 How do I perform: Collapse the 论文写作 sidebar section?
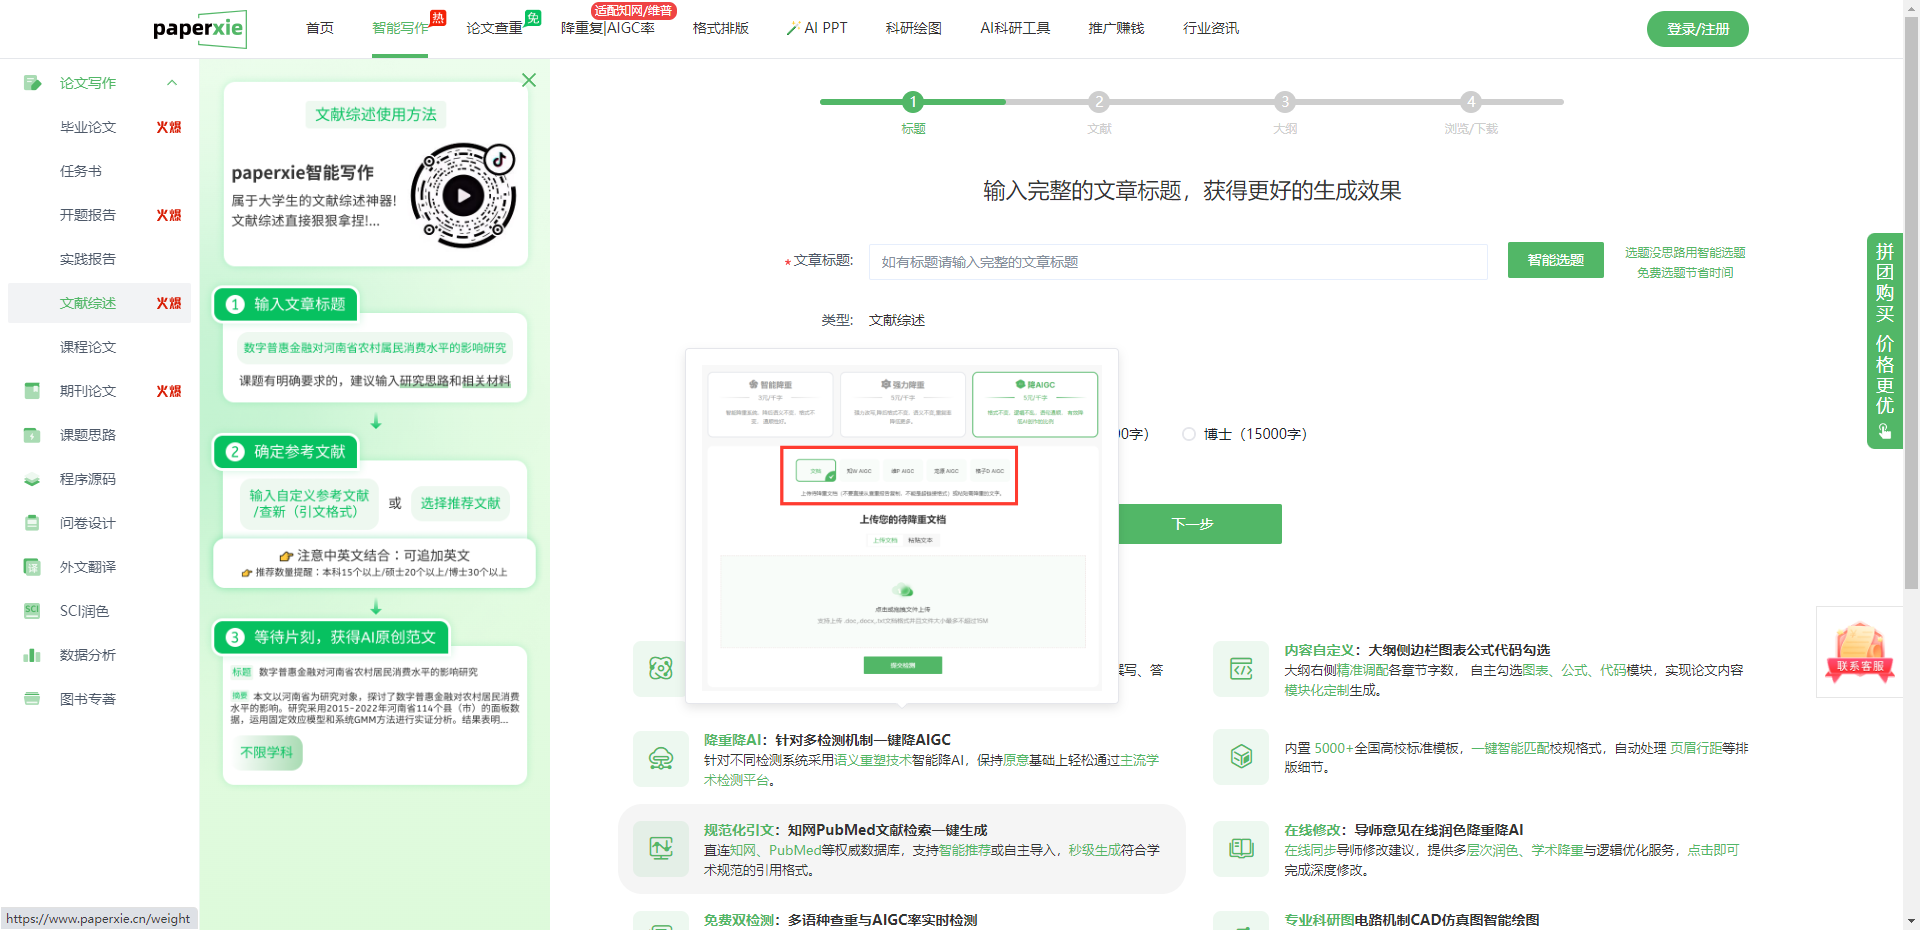click(x=172, y=83)
